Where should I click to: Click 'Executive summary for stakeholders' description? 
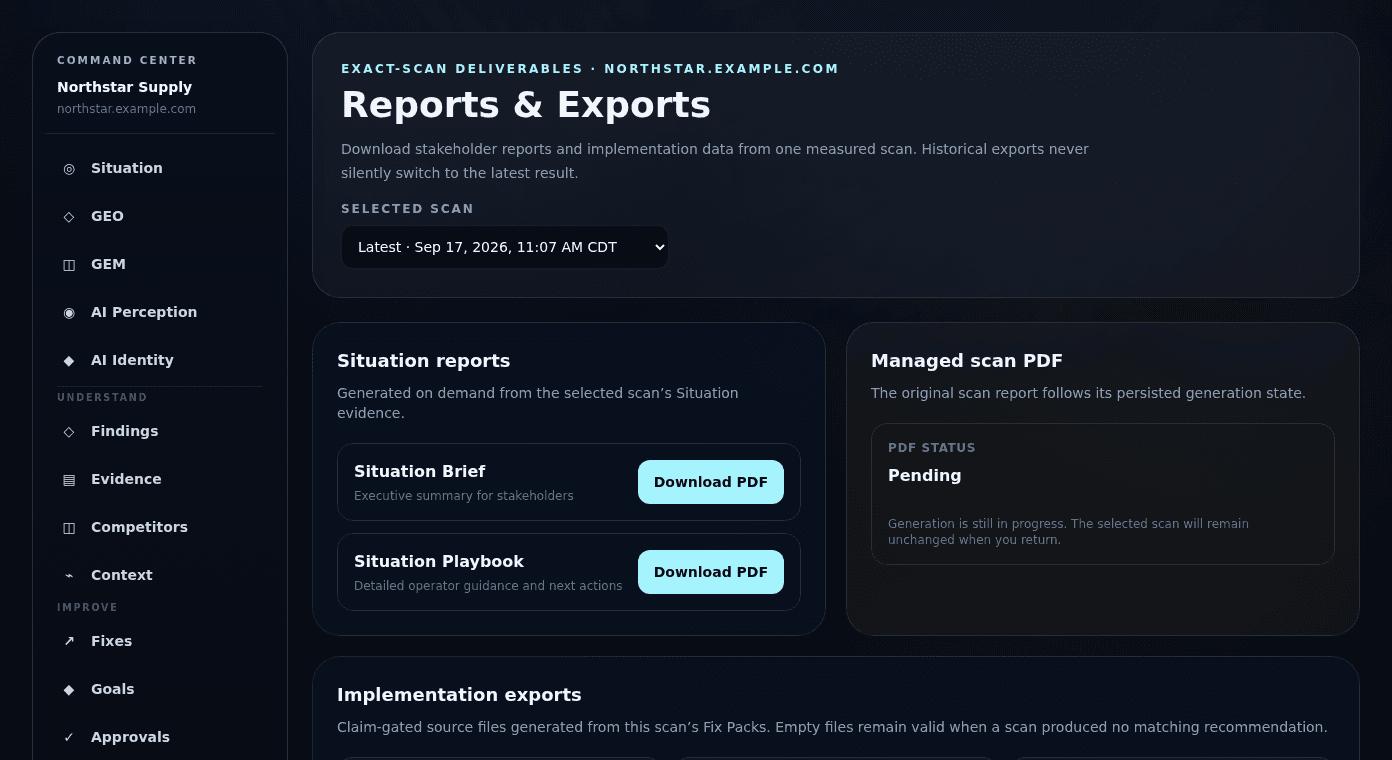point(464,496)
